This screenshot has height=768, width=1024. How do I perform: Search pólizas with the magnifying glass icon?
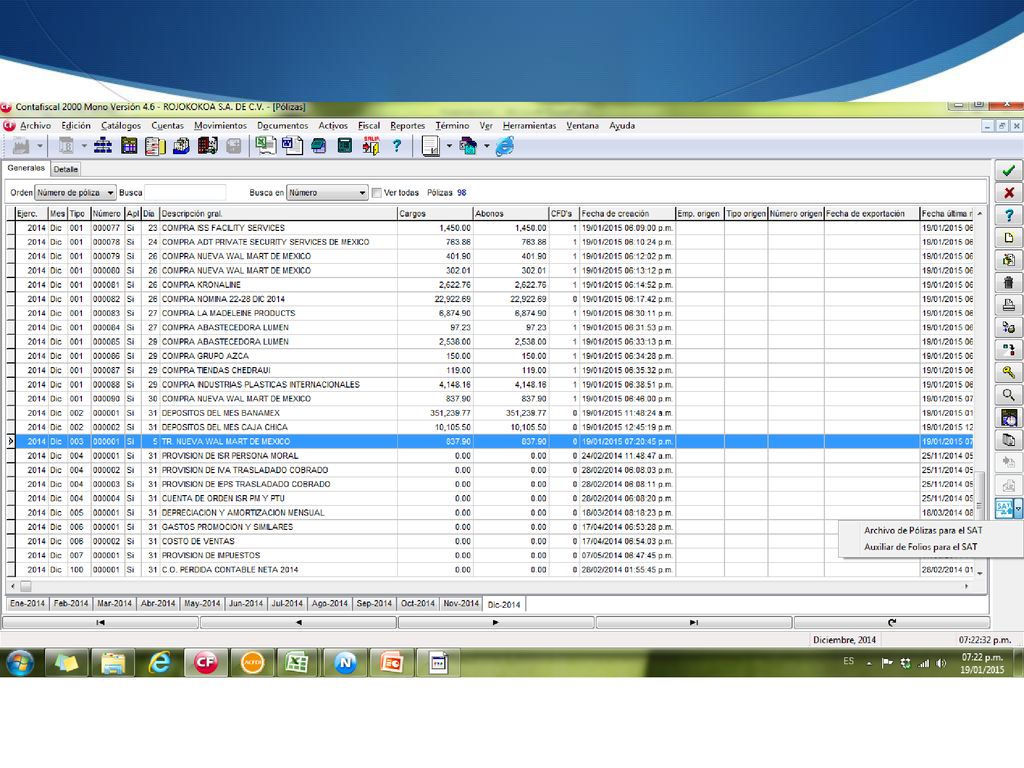1008,395
